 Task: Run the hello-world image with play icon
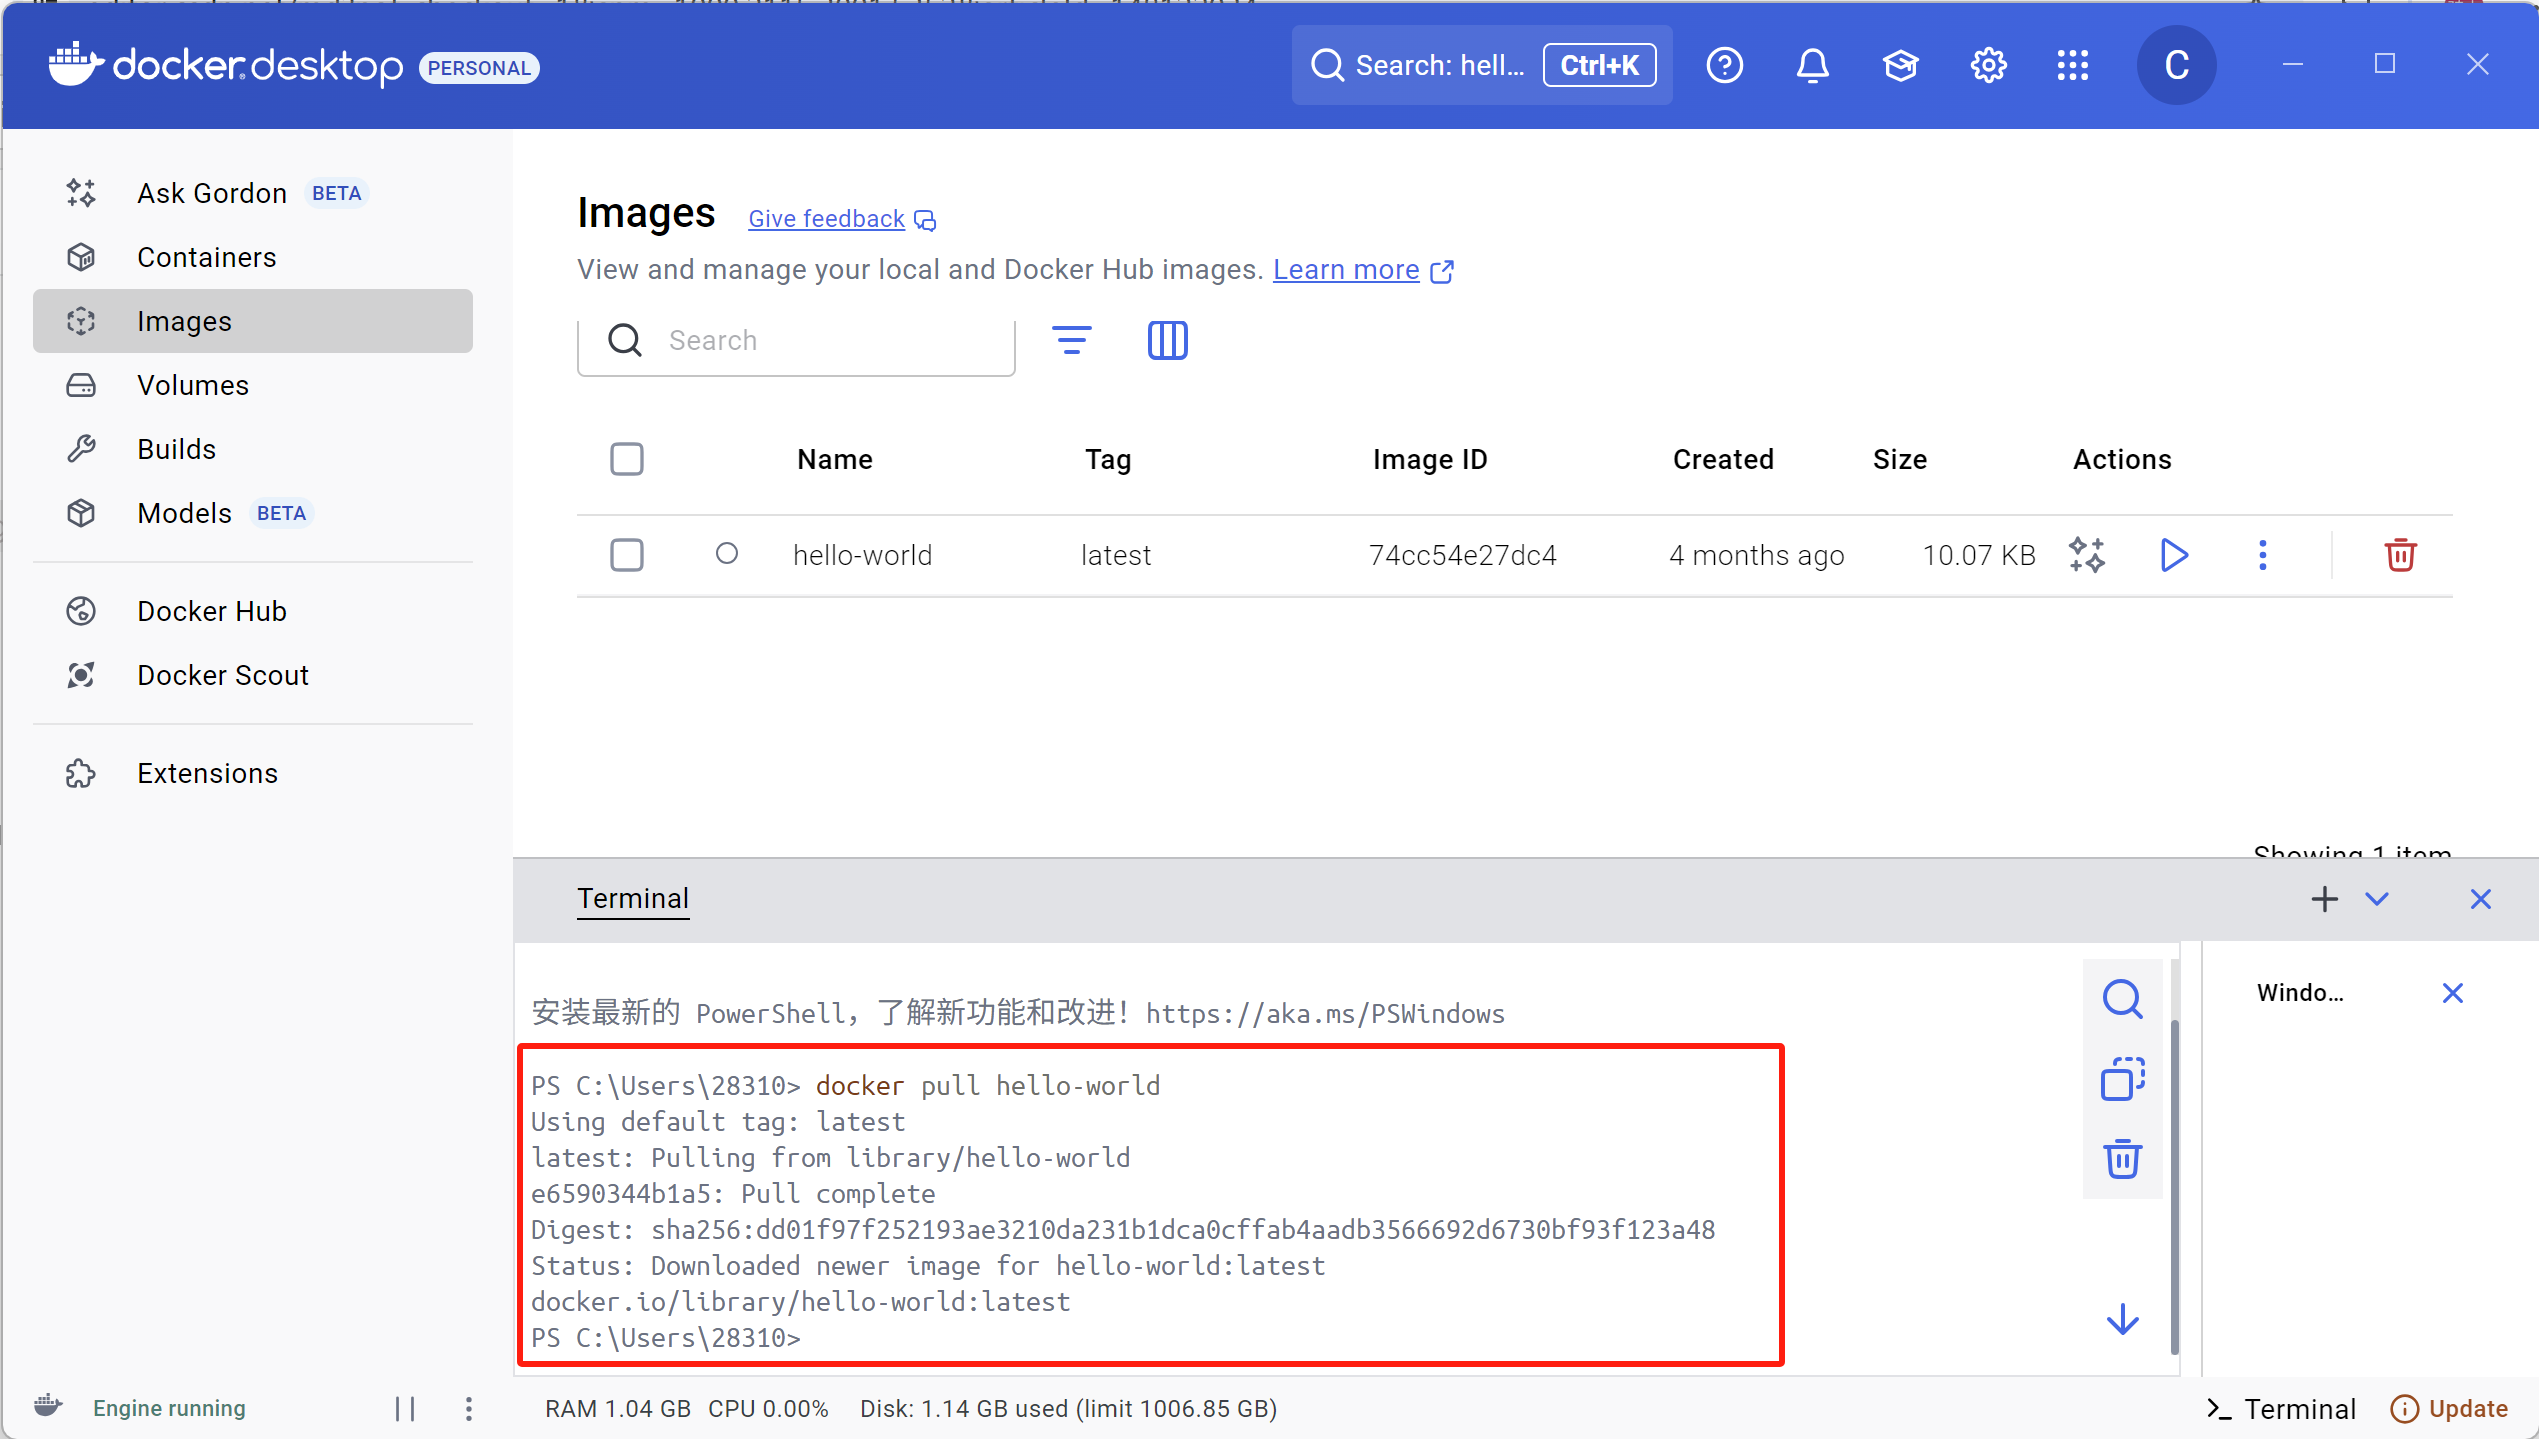2173,555
